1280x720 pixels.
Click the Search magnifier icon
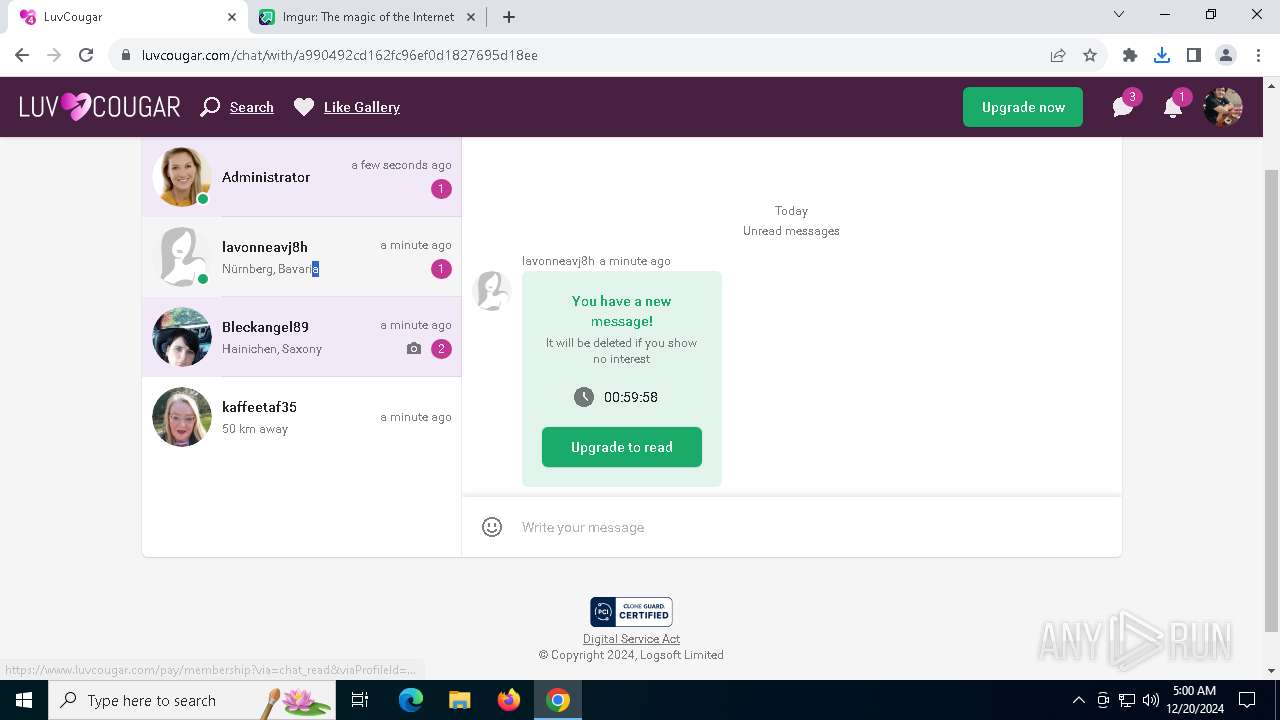[x=210, y=107]
